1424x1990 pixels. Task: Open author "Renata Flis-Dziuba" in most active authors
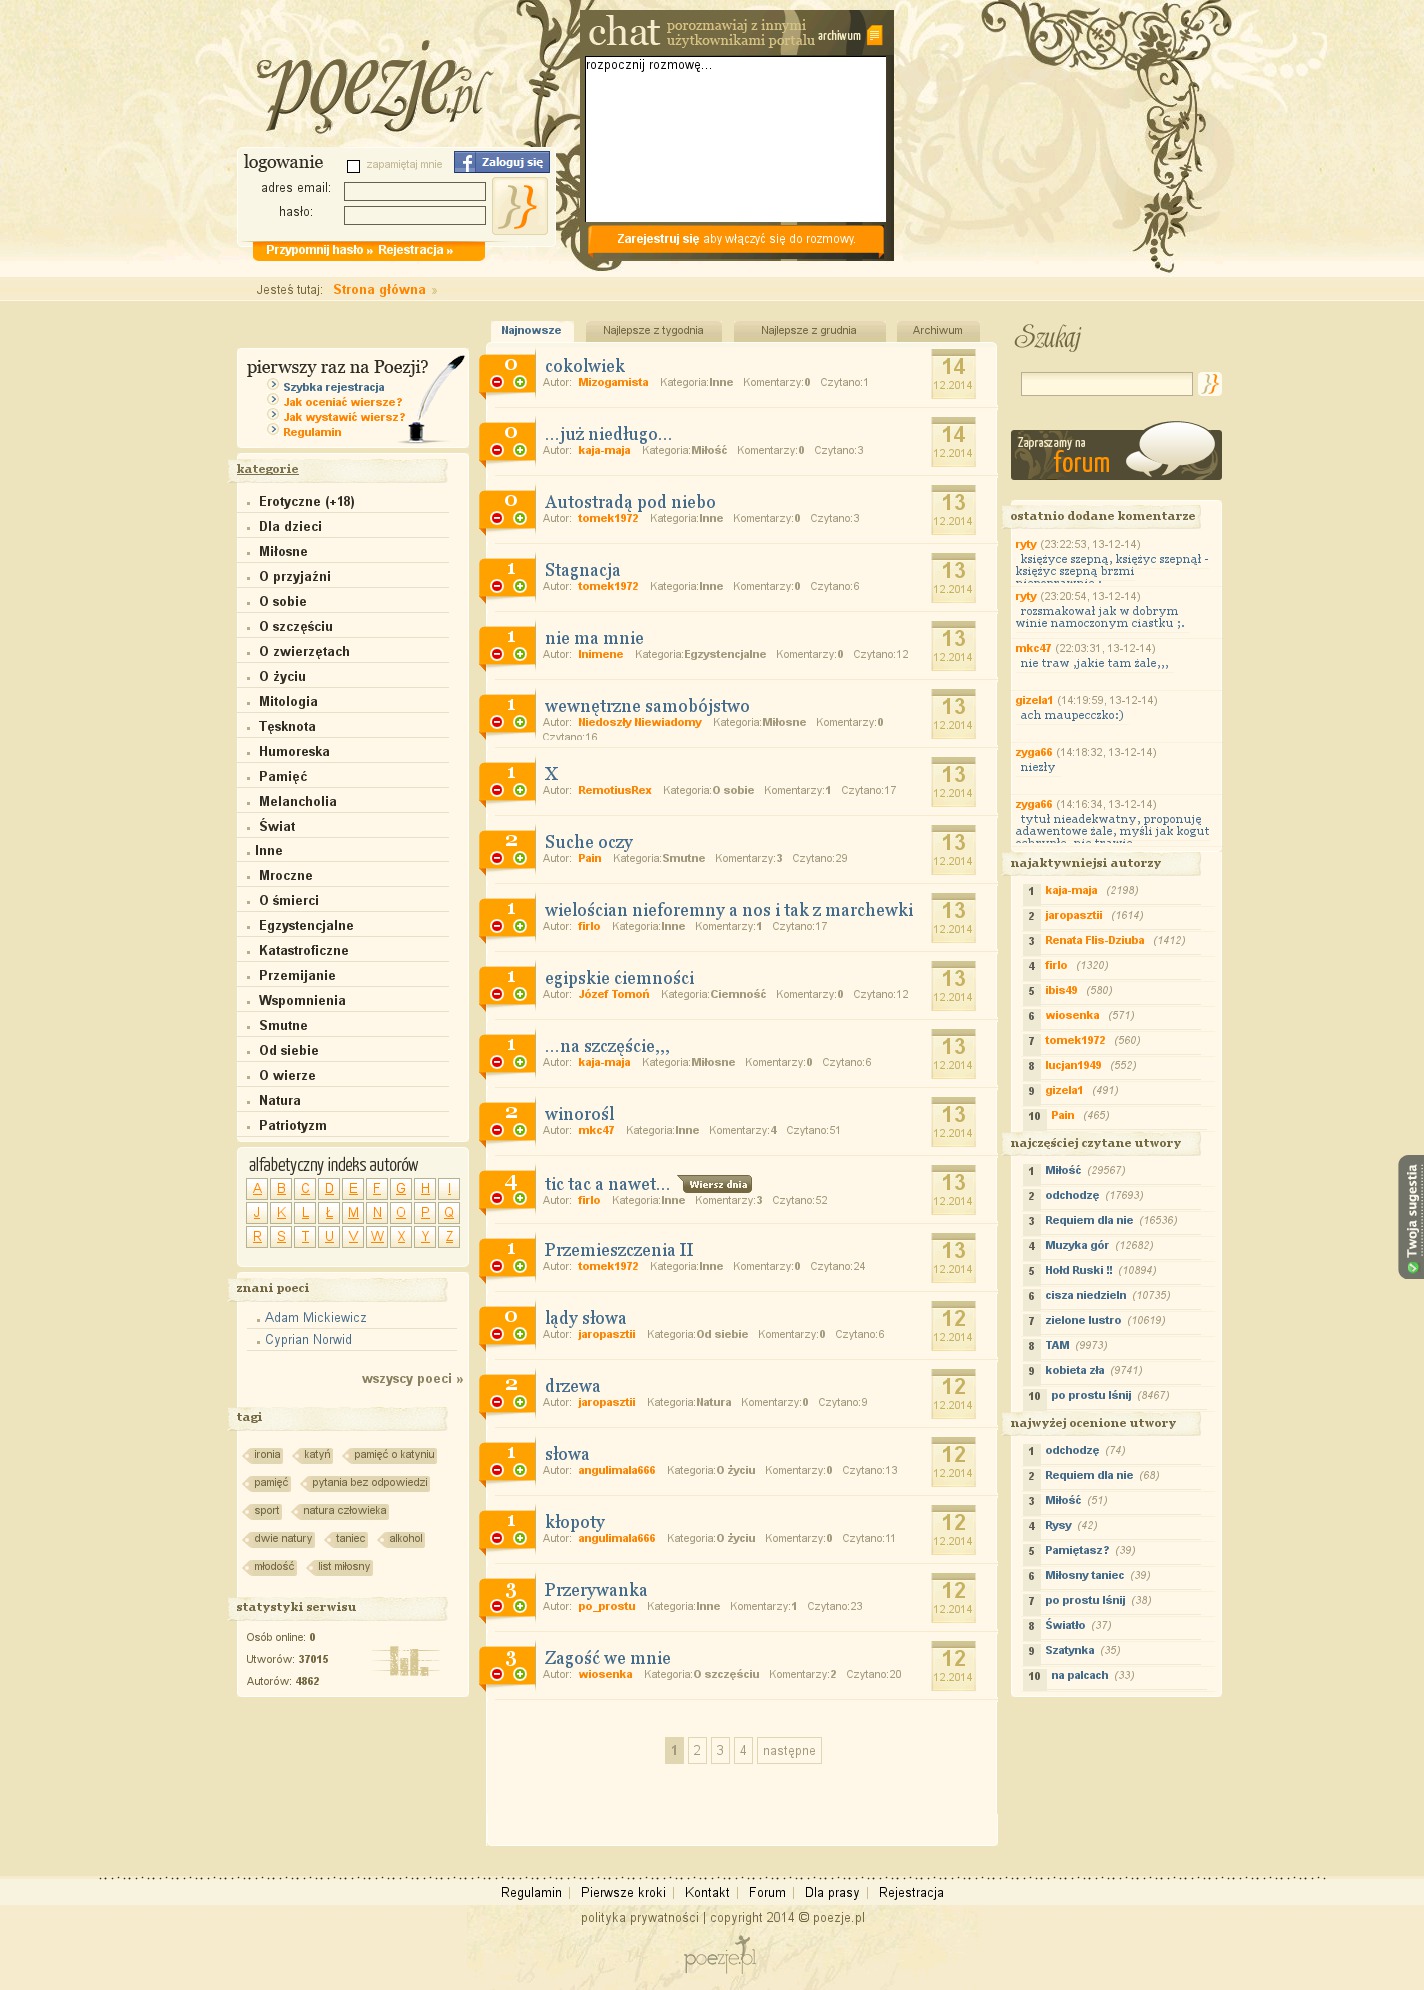[1095, 940]
